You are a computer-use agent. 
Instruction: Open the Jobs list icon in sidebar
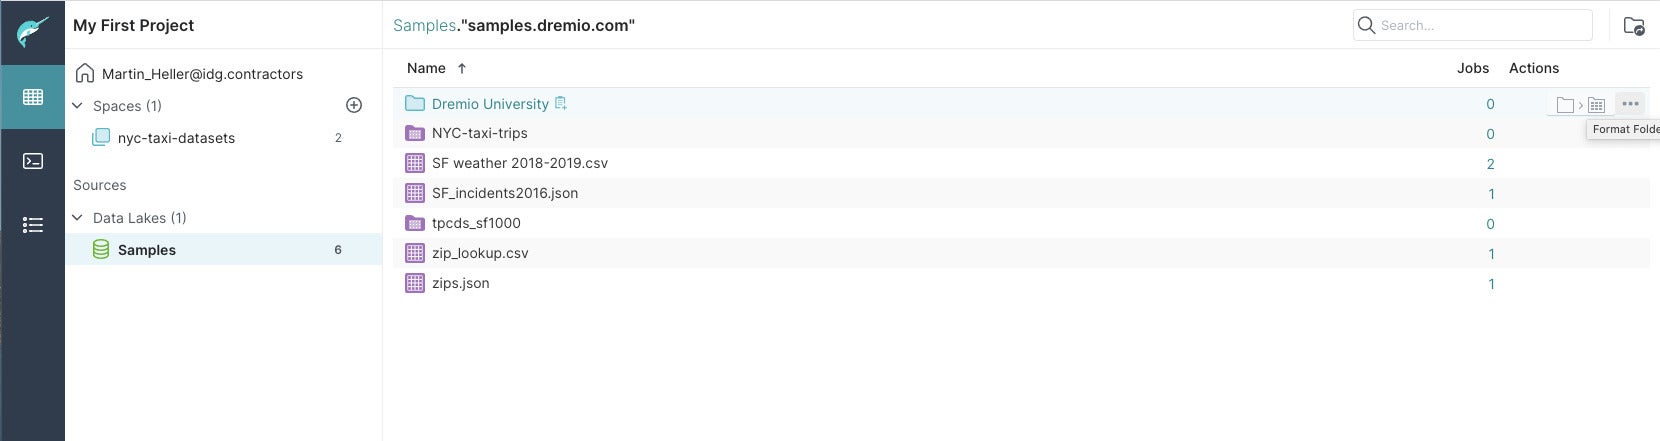tap(32, 225)
